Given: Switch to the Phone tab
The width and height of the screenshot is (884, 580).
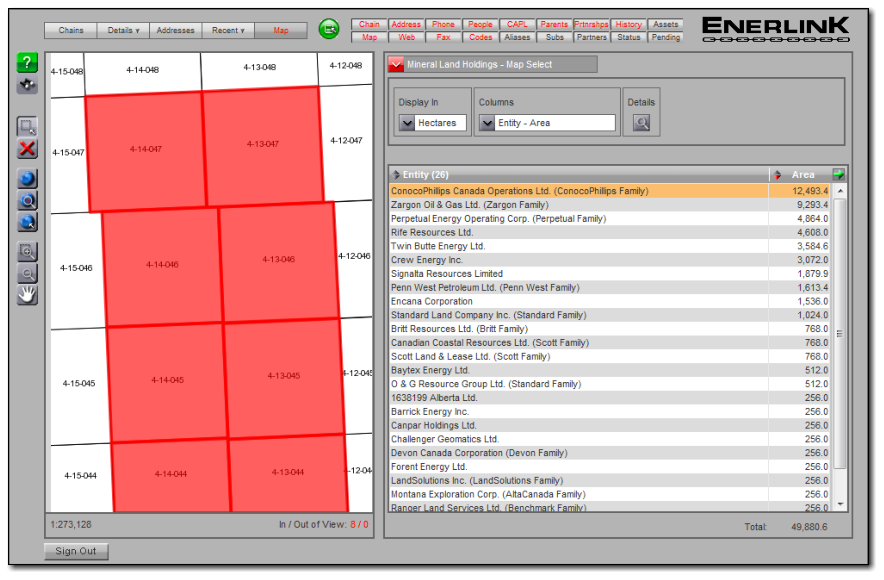Looking at the screenshot, I should tap(443, 24).
